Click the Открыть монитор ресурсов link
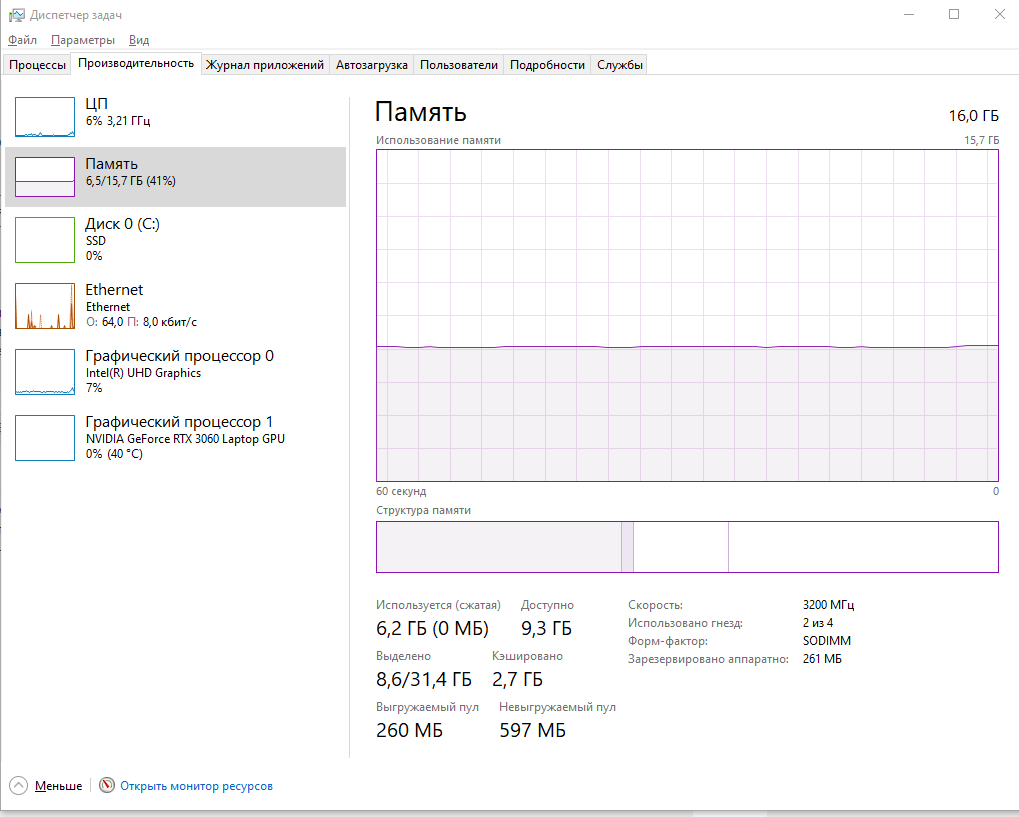Image resolution: width=1019 pixels, height=817 pixels. (x=196, y=786)
